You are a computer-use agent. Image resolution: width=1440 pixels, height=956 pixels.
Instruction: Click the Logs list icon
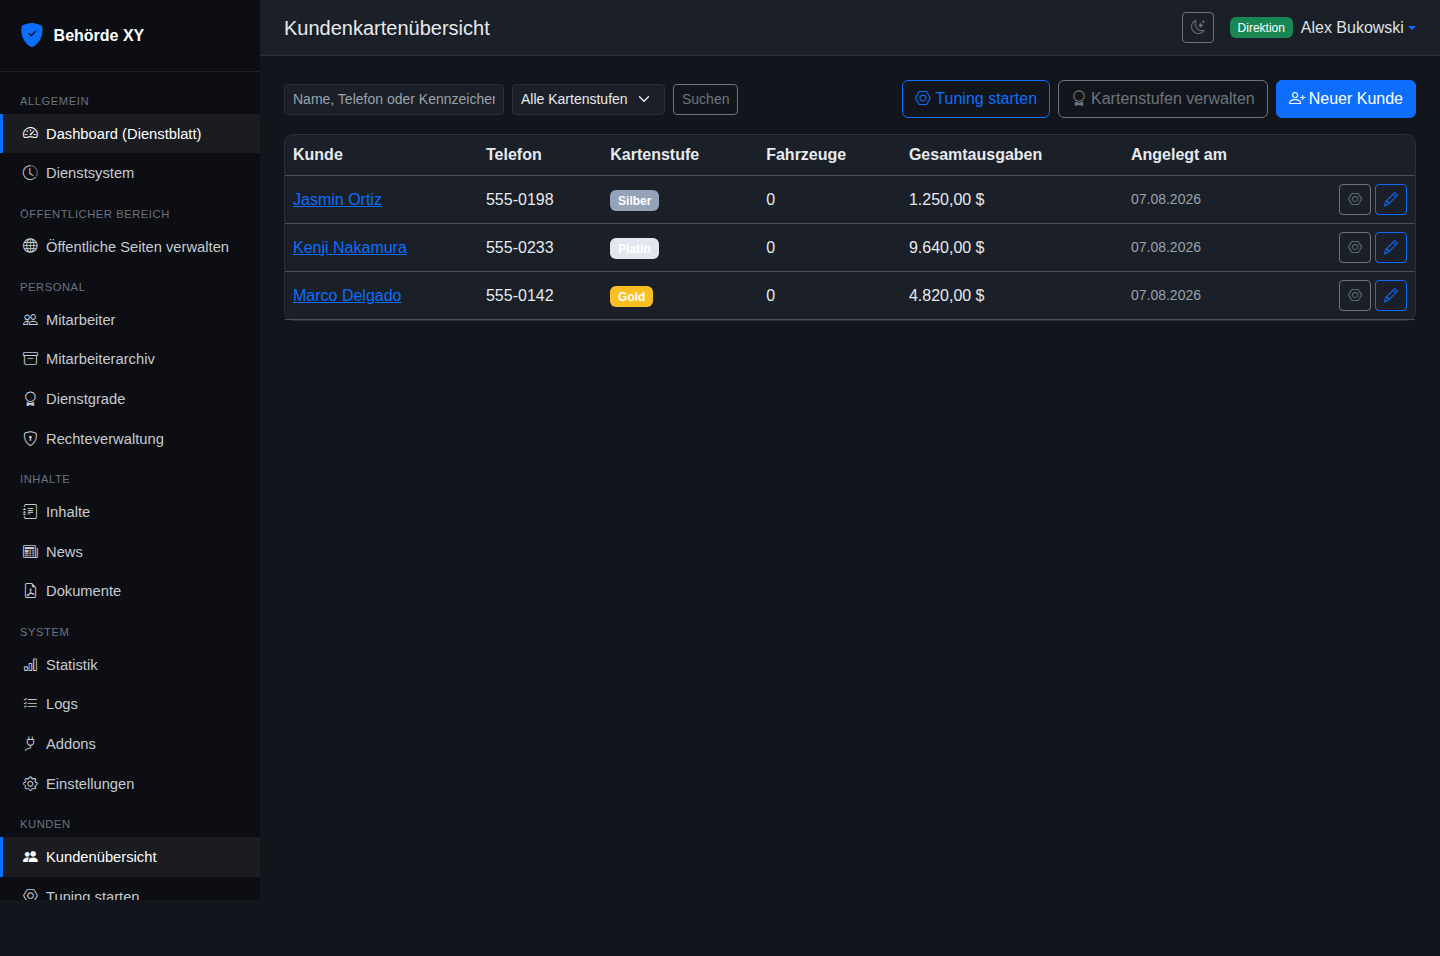[30, 704]
